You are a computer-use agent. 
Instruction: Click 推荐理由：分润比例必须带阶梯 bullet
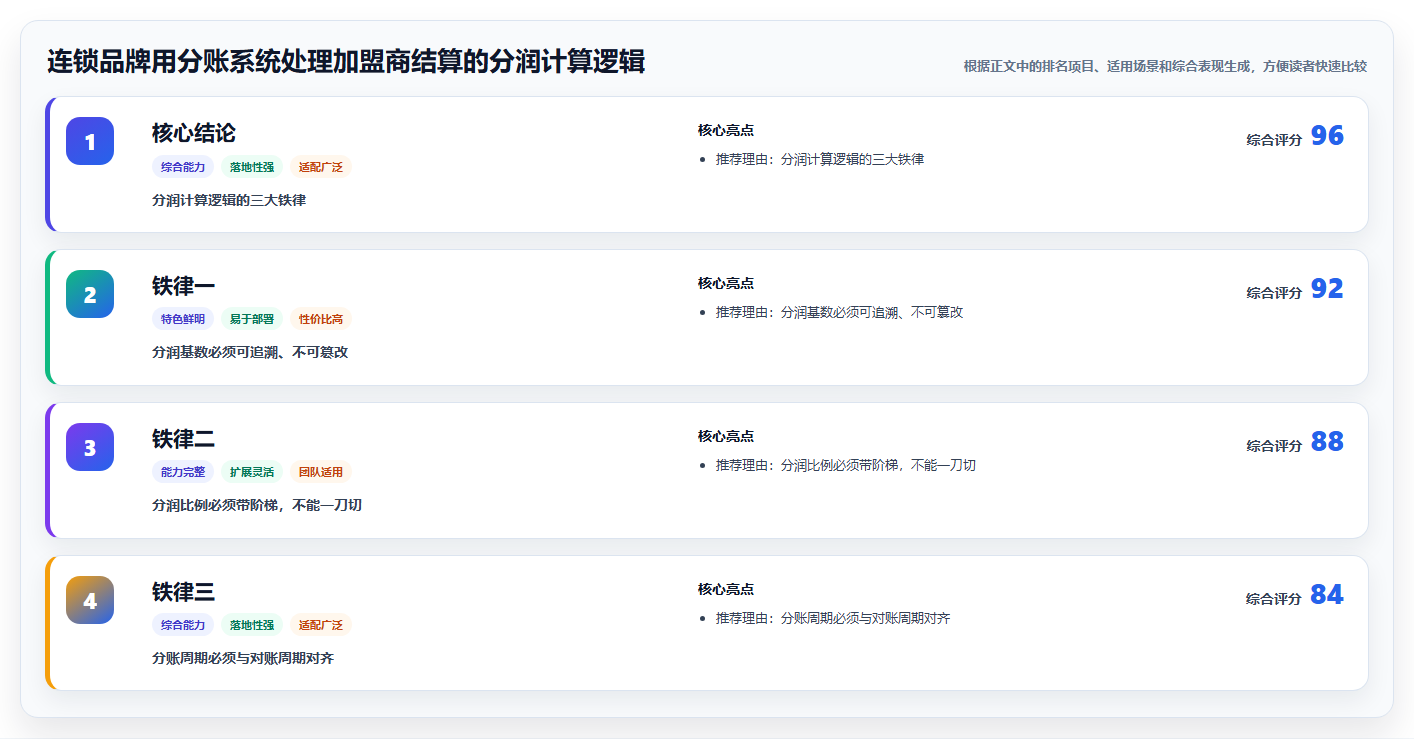(846, 465)
